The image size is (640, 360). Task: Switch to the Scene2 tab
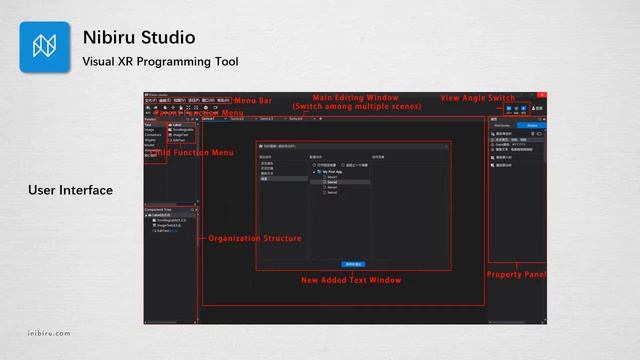click(x=237, y=119)
